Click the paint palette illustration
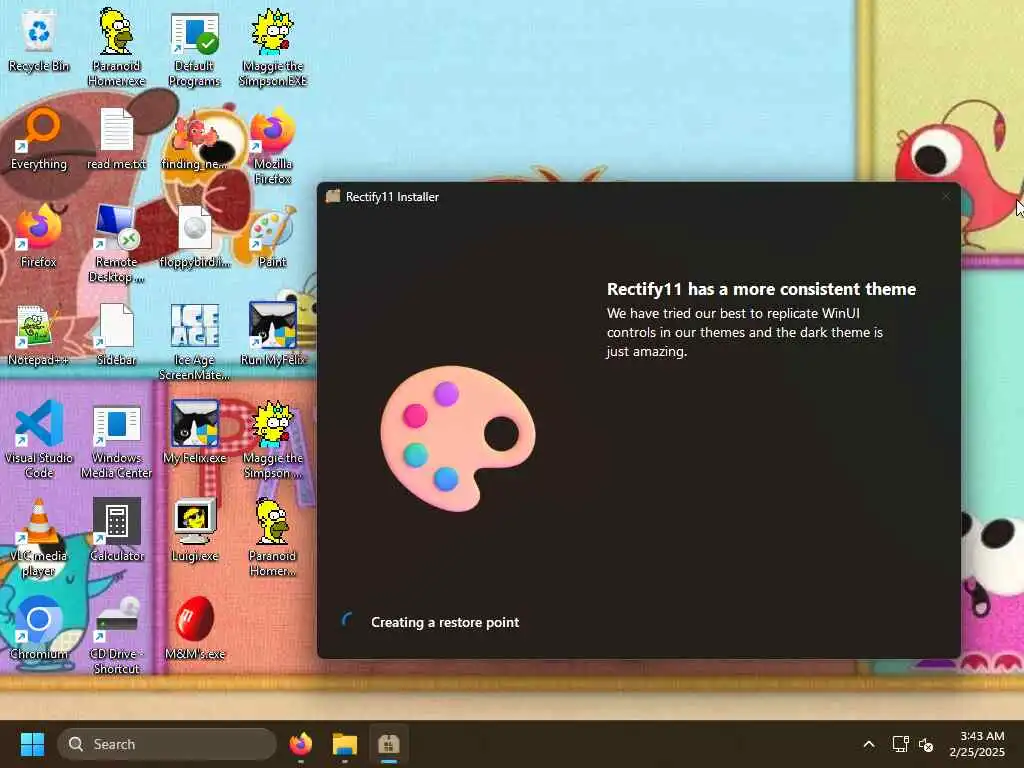 click(x=458, y=438)
